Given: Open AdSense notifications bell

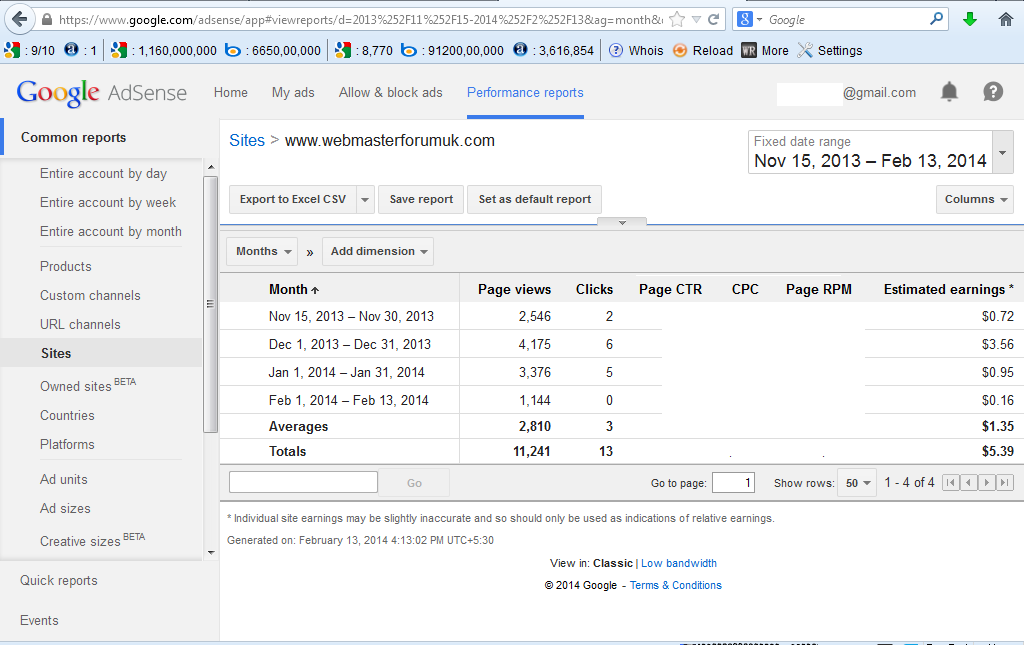Looking at the screenshot, I should (949, 92).
